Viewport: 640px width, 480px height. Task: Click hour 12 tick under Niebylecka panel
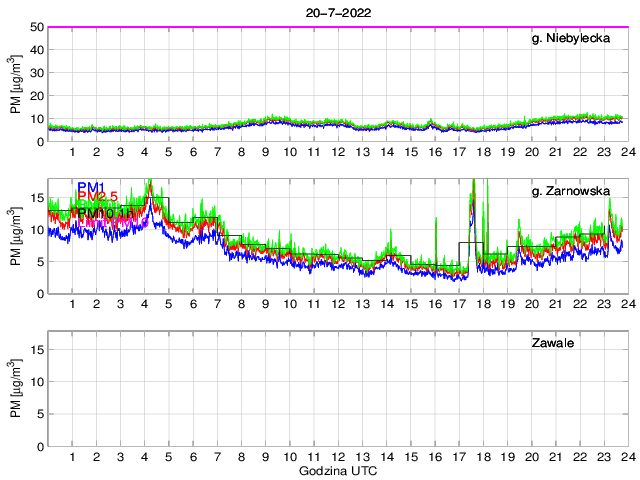pos(338,152)
